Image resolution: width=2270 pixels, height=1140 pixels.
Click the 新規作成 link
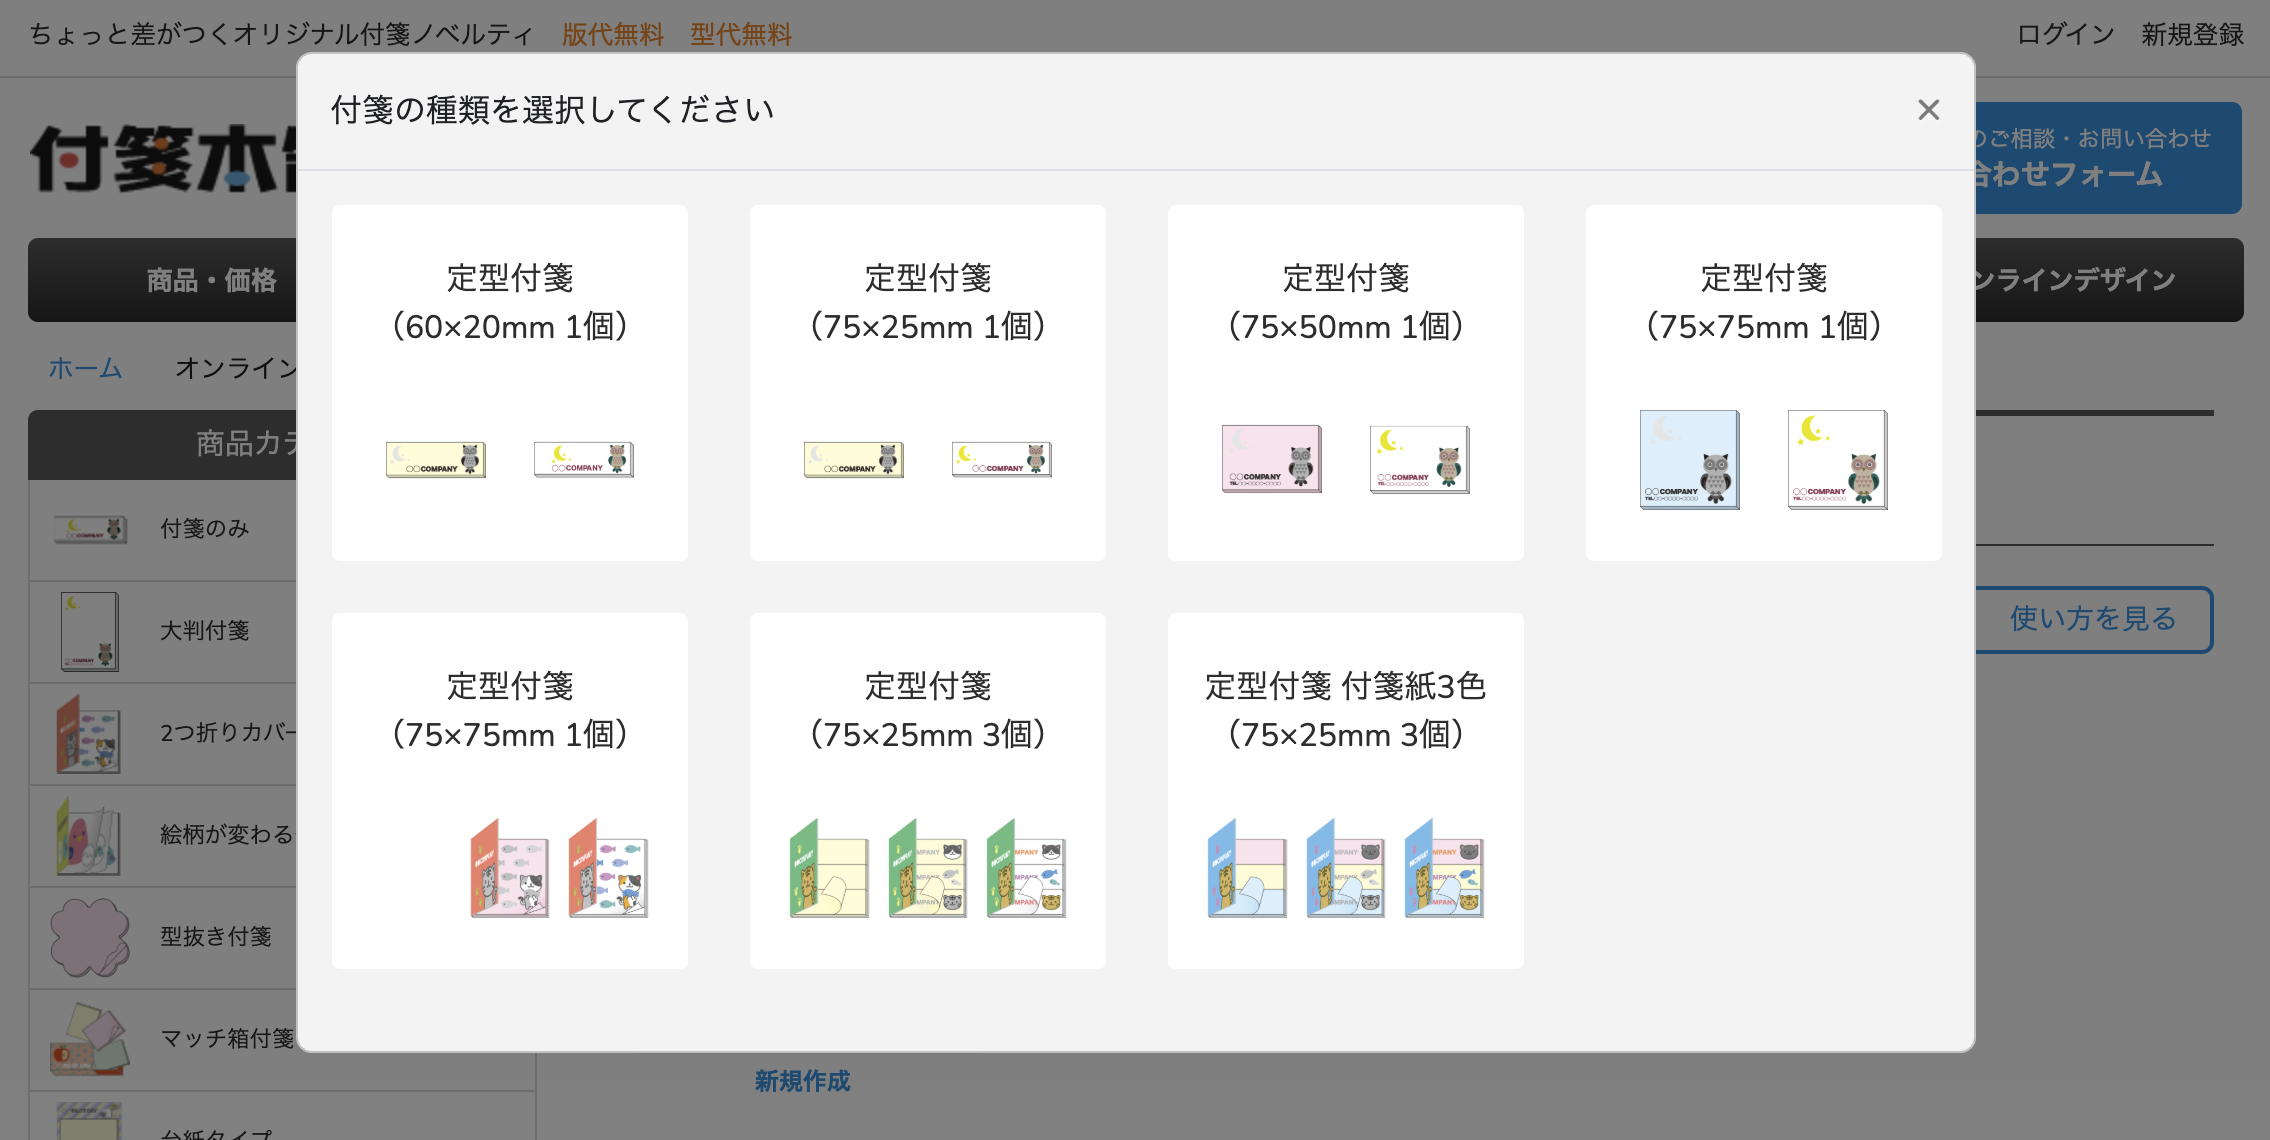pos(802,1081)
